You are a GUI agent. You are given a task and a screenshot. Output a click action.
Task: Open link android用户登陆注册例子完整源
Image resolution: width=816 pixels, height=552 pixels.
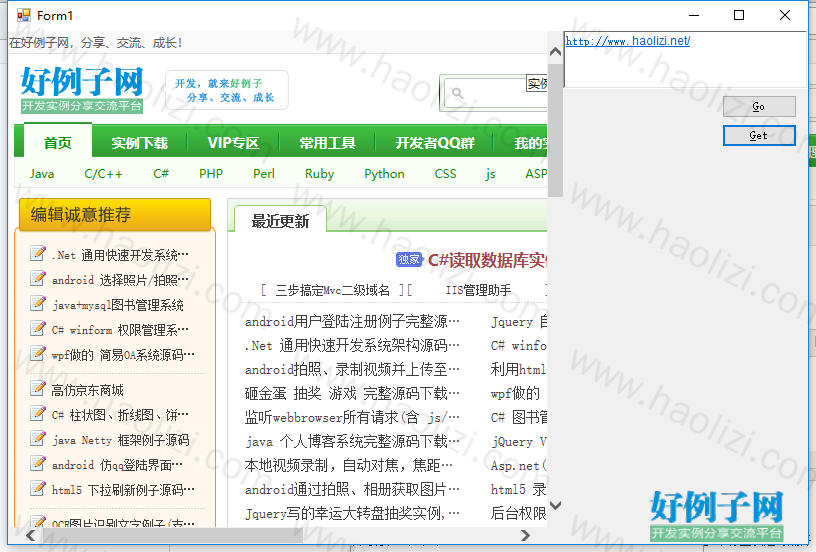[352, 322]
